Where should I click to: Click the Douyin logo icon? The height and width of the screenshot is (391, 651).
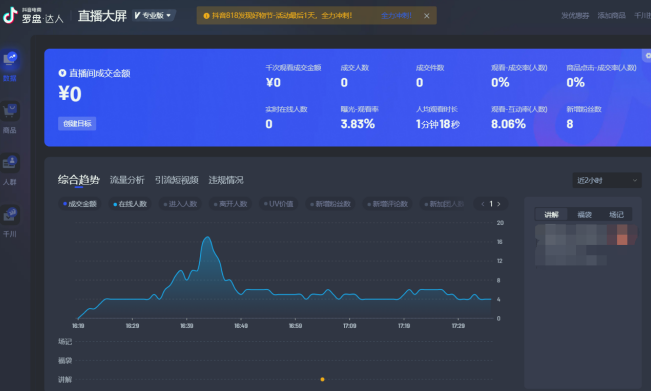click(10, 15)
